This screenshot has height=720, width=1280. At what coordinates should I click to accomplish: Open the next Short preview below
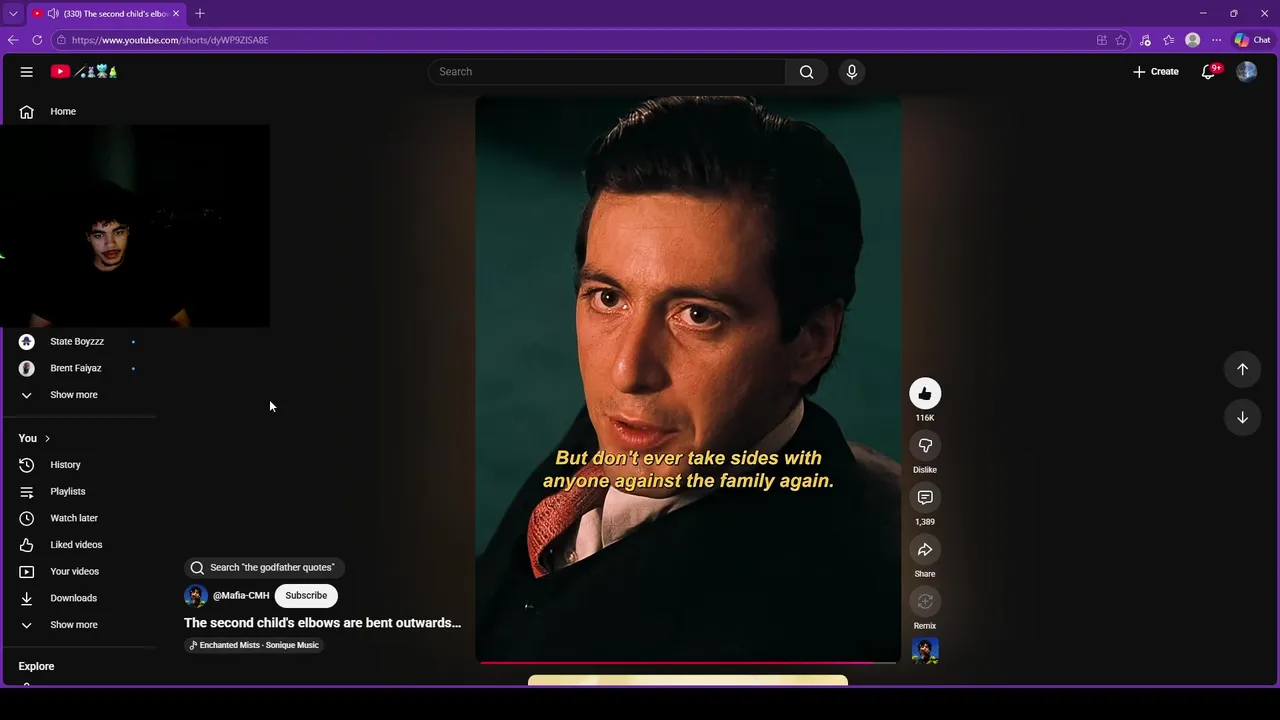688,681
